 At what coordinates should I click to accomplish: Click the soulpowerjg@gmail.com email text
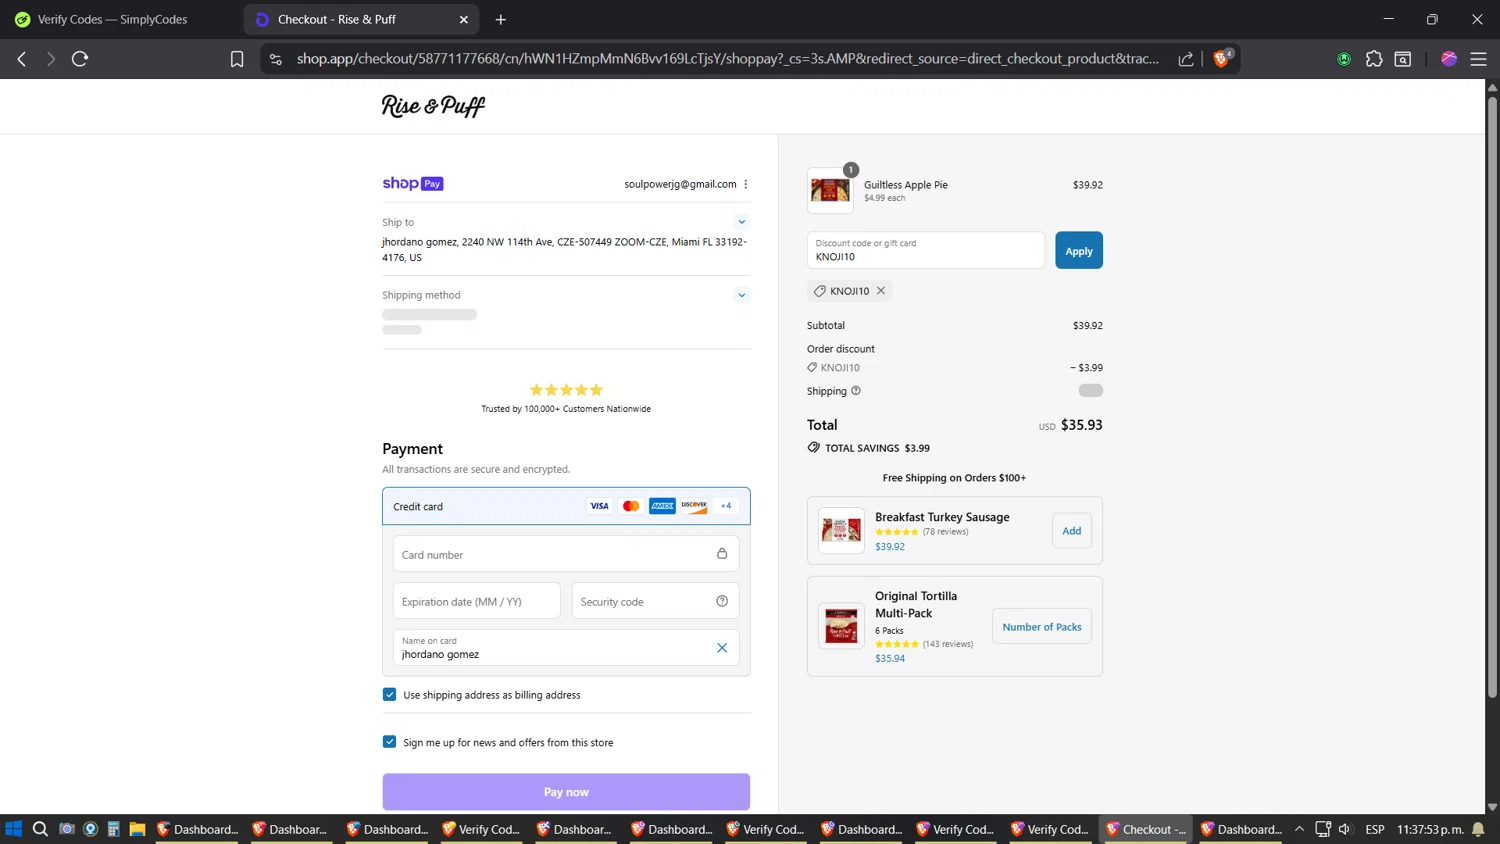[680, 184]
